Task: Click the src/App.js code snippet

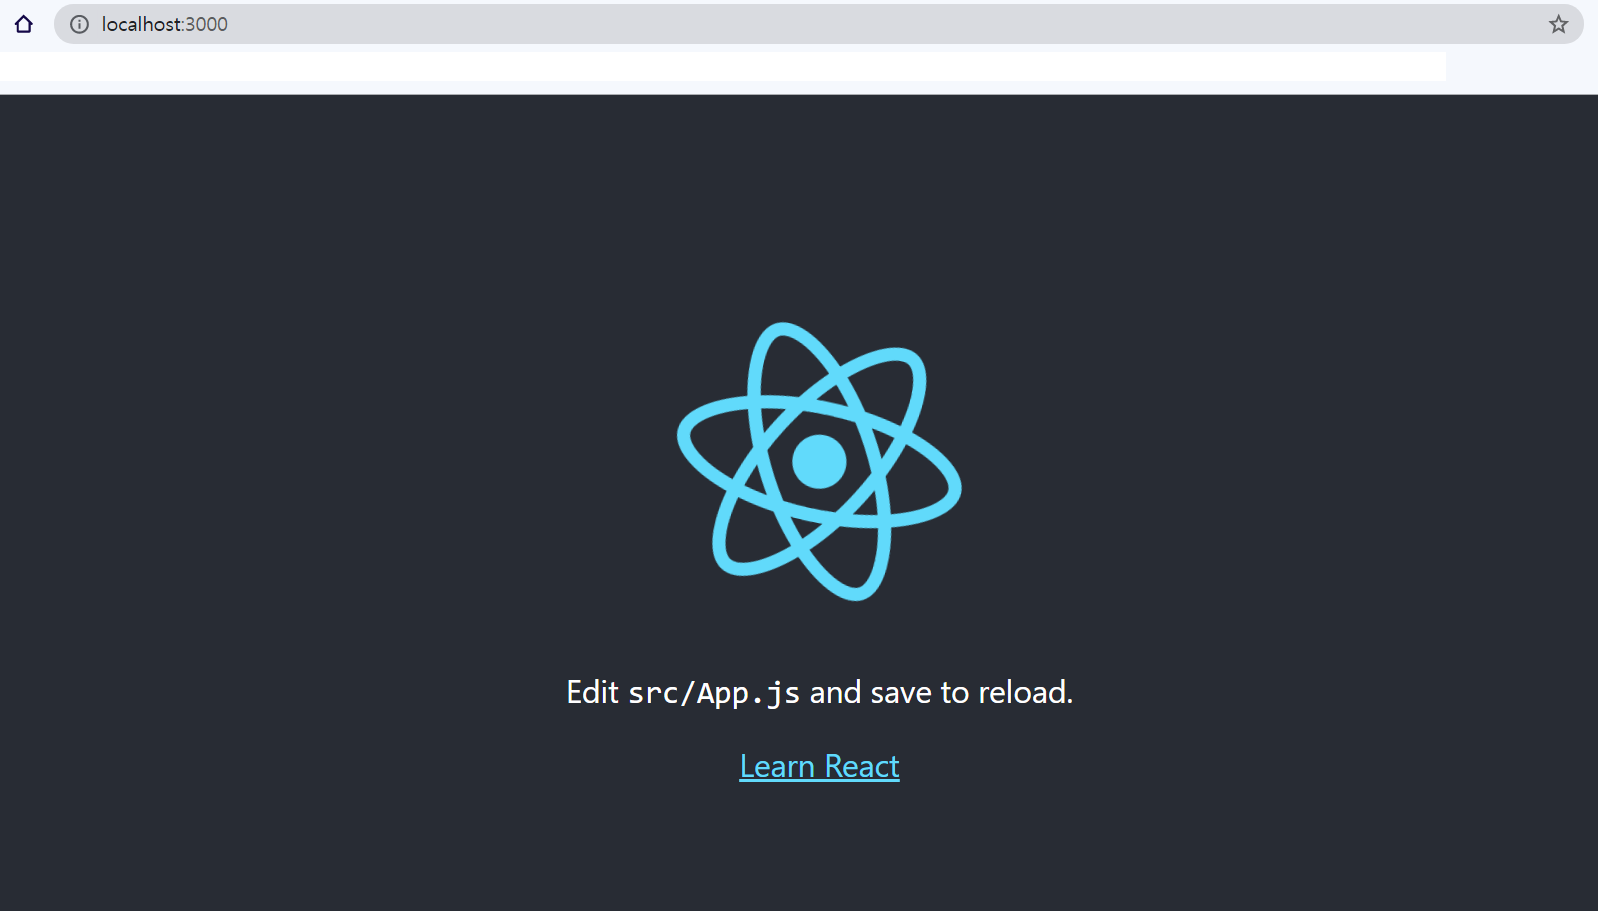Action: pyautogui.click(x=714, y=692)
